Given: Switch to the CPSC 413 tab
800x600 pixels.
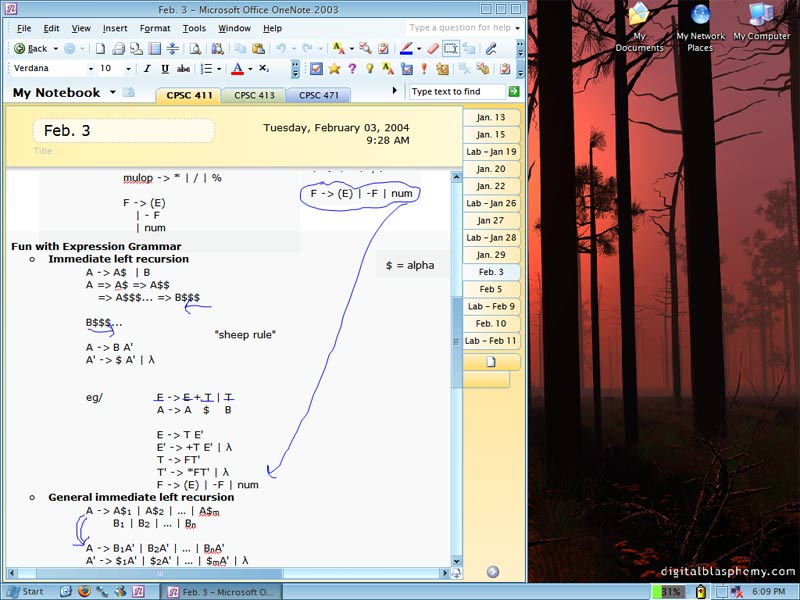Looking at the screenshot, I should coord(254,96).
